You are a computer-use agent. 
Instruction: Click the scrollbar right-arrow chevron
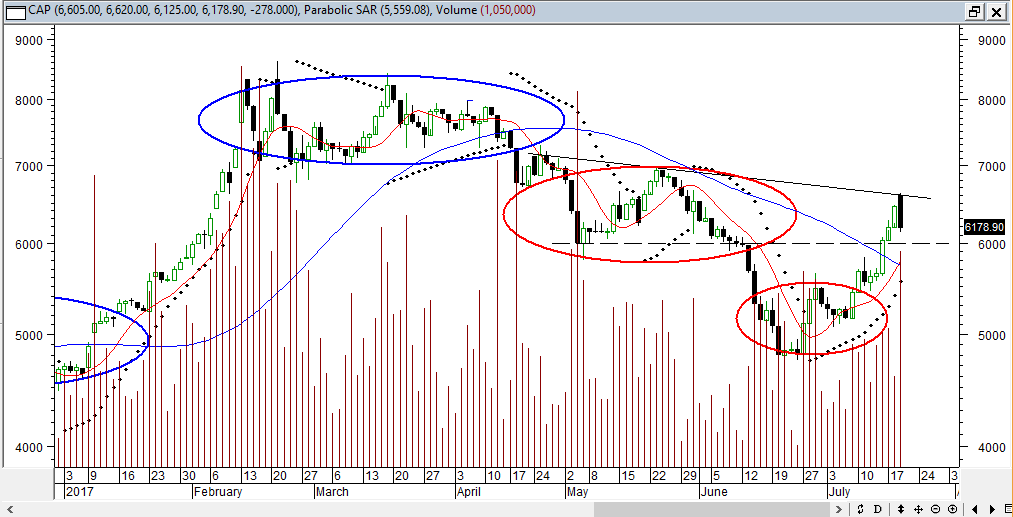(x=839, y=509)
